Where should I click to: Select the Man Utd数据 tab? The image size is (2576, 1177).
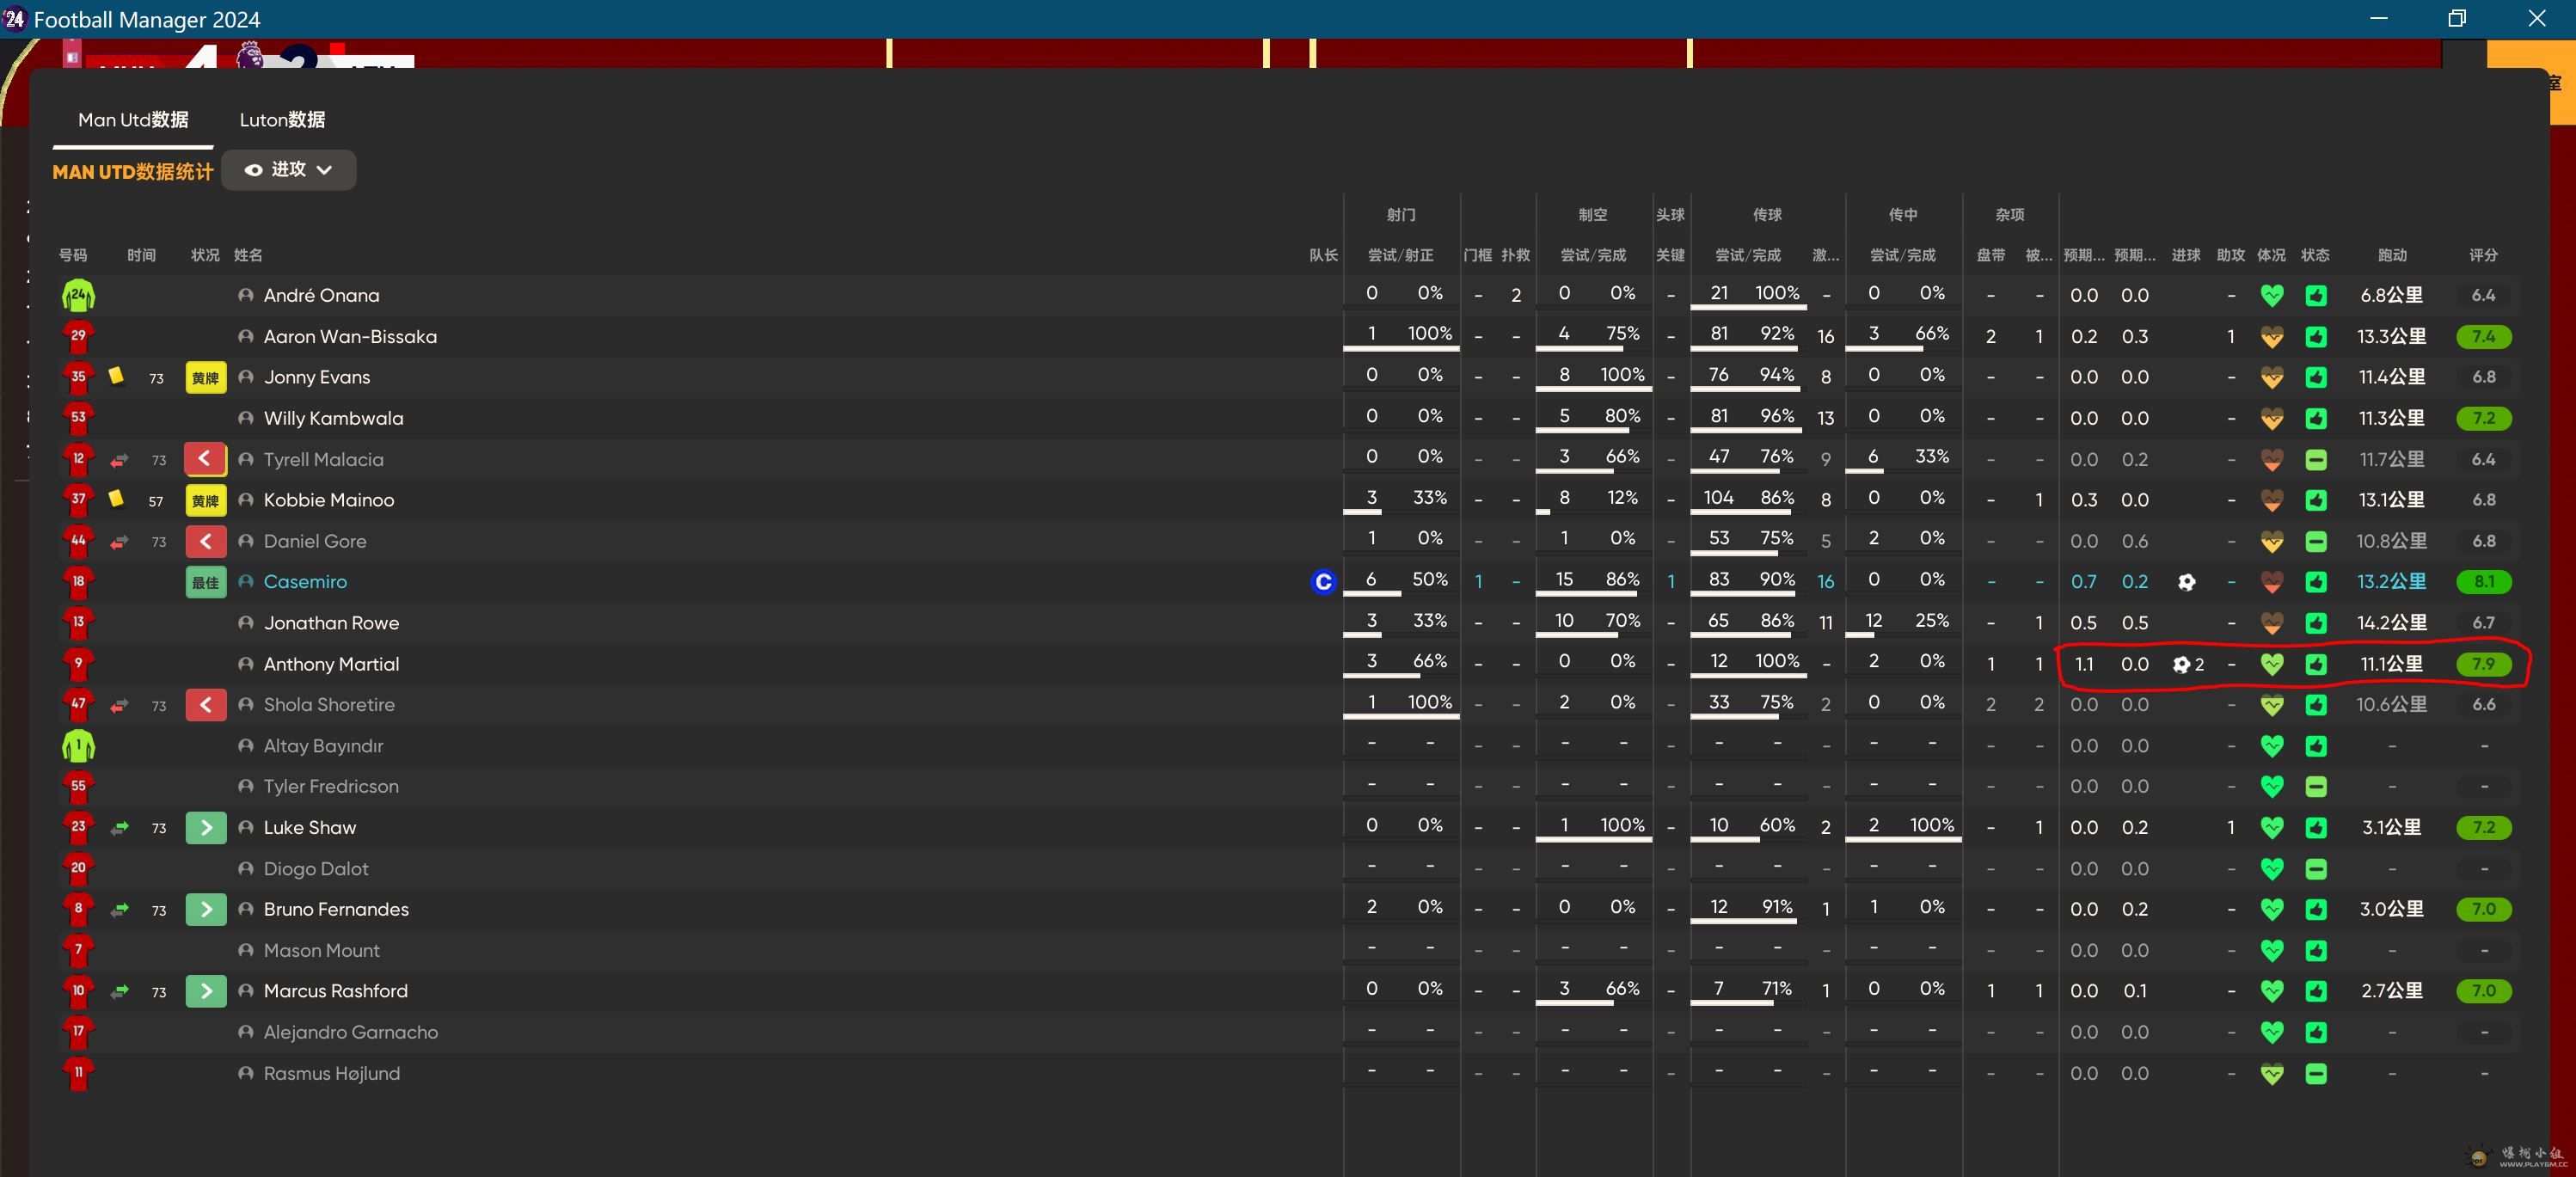133,120
